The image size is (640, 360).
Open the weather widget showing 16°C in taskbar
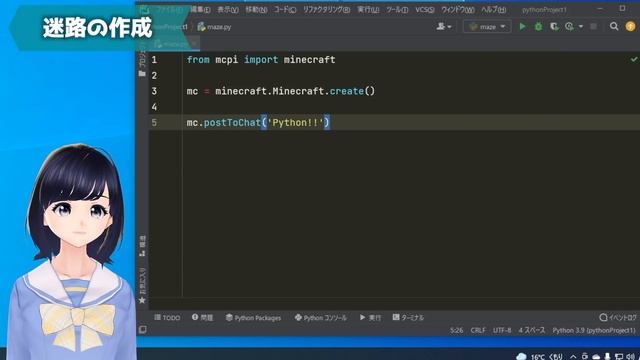[x=540, y=356]
